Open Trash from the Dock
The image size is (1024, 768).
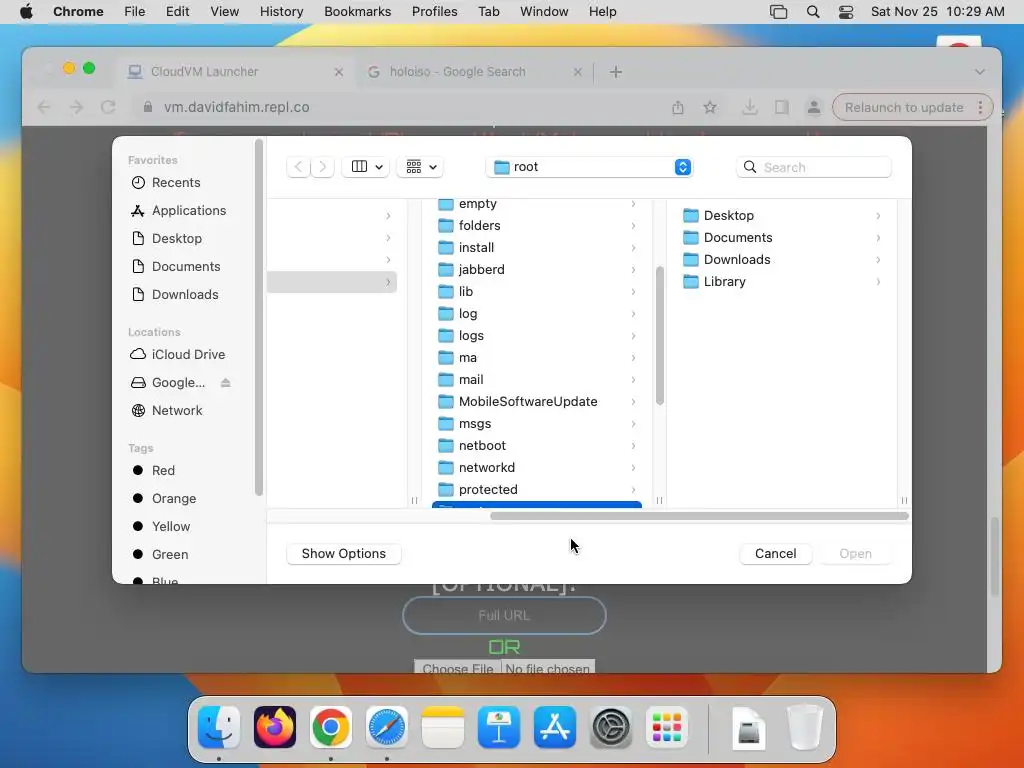pos(805,727)
